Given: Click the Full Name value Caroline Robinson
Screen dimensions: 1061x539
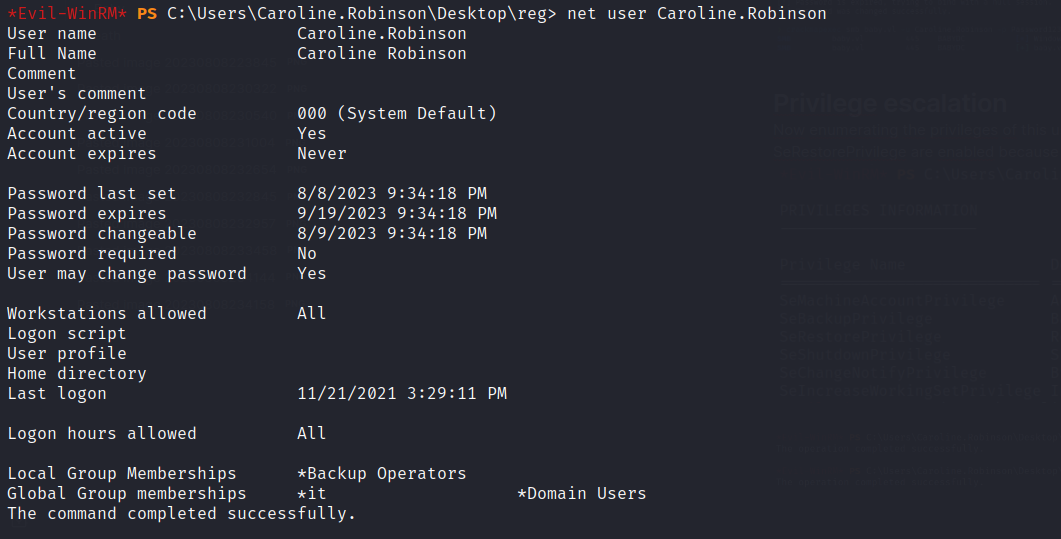Looking at the screenshot, I should point(381,54).
